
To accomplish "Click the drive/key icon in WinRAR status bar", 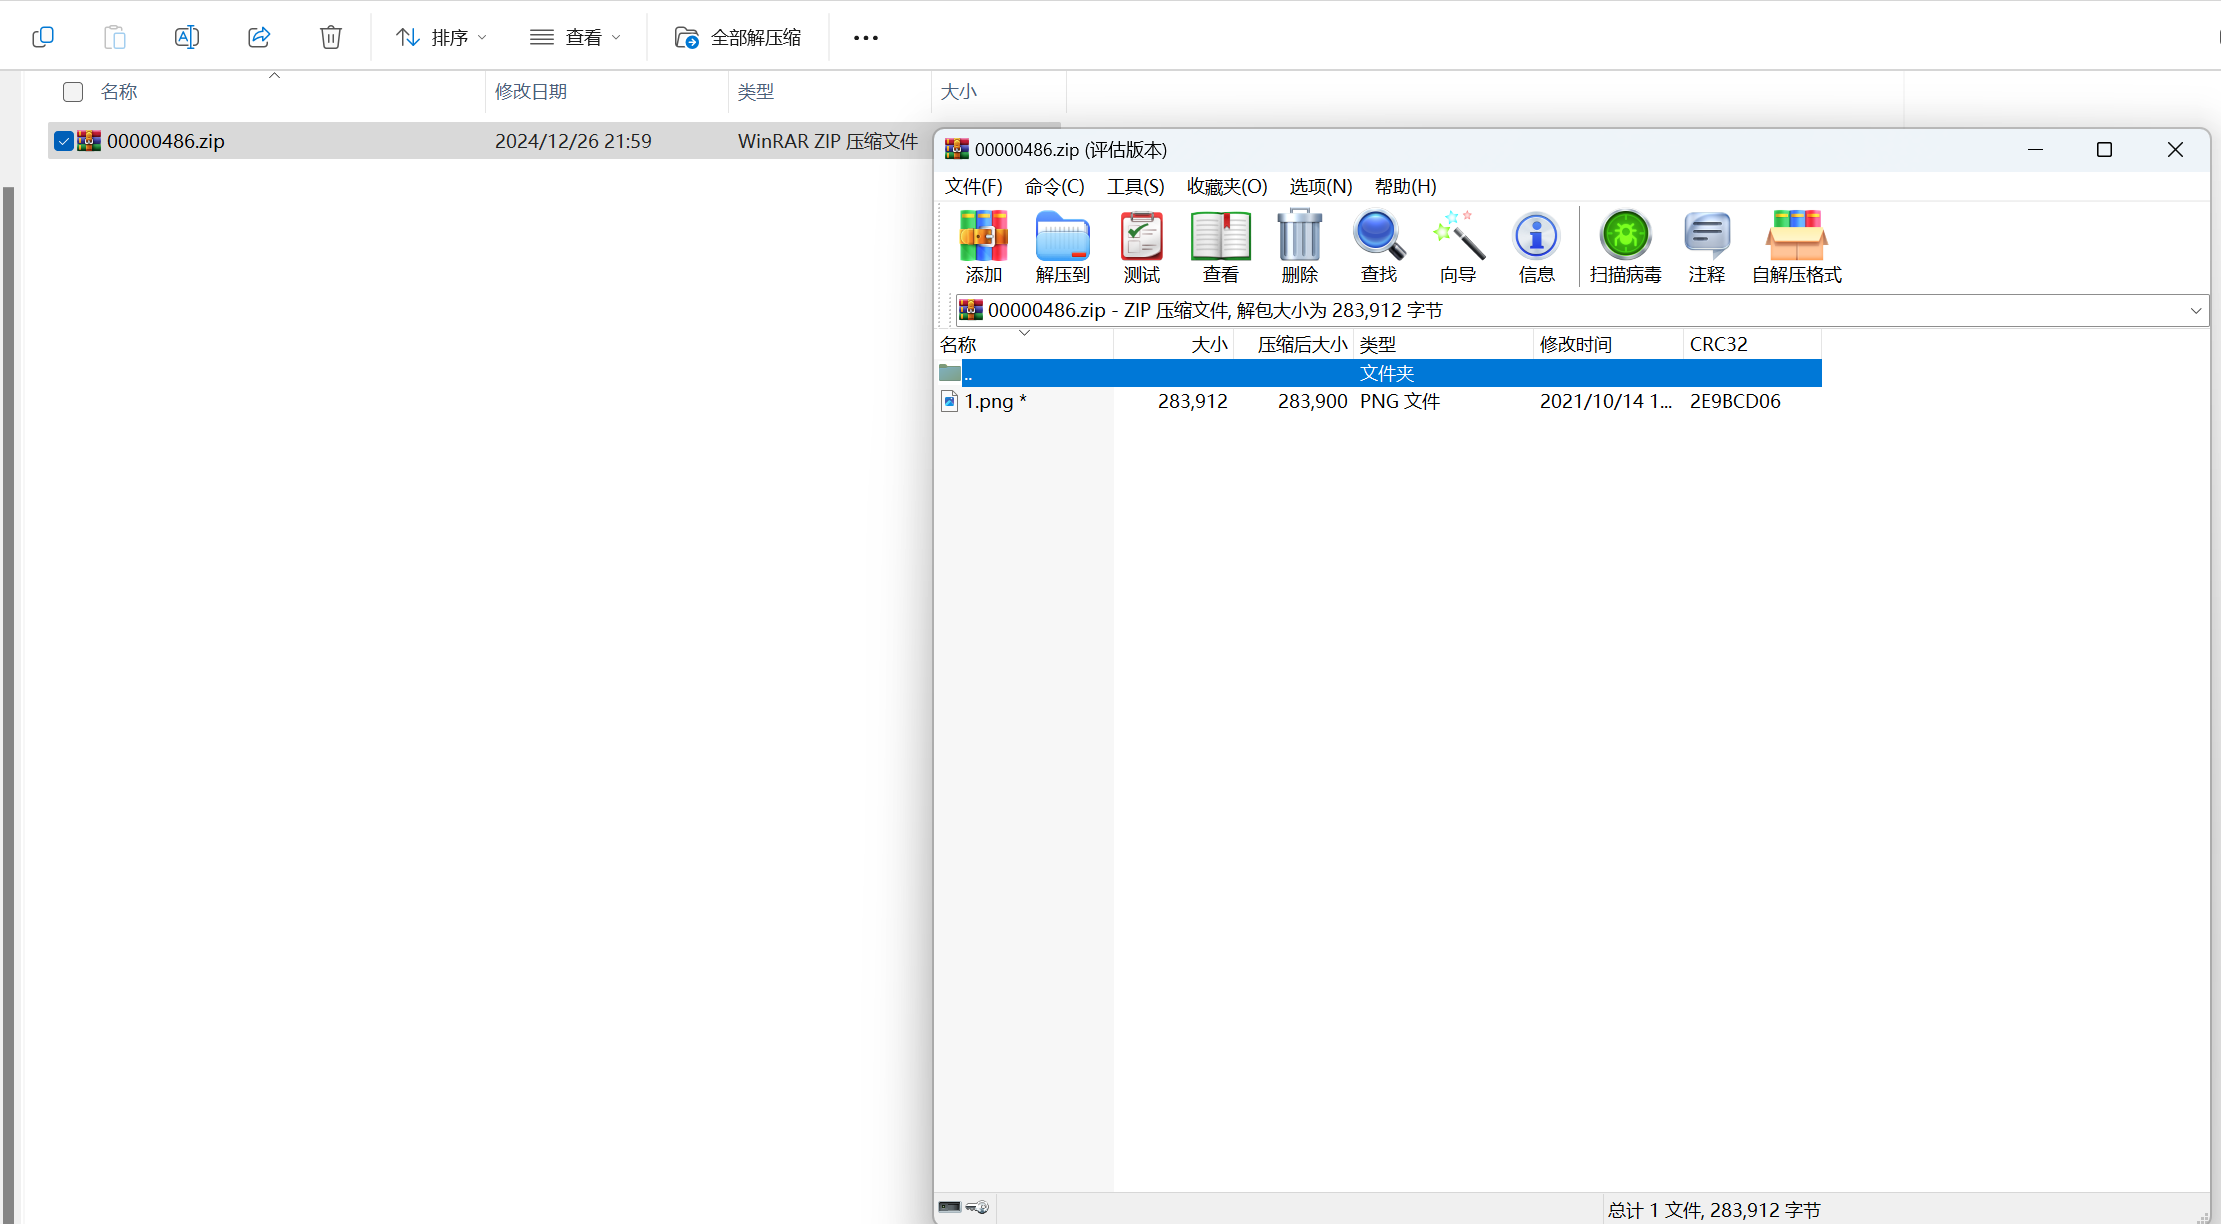I will point(964,1207).
